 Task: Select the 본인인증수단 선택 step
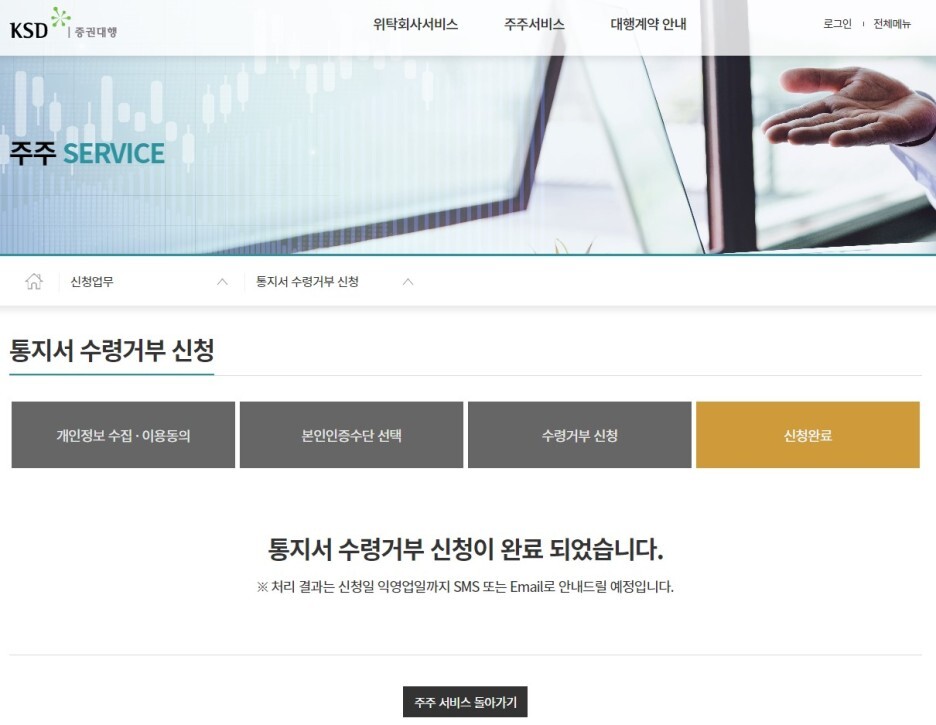(x=352, y=435)
